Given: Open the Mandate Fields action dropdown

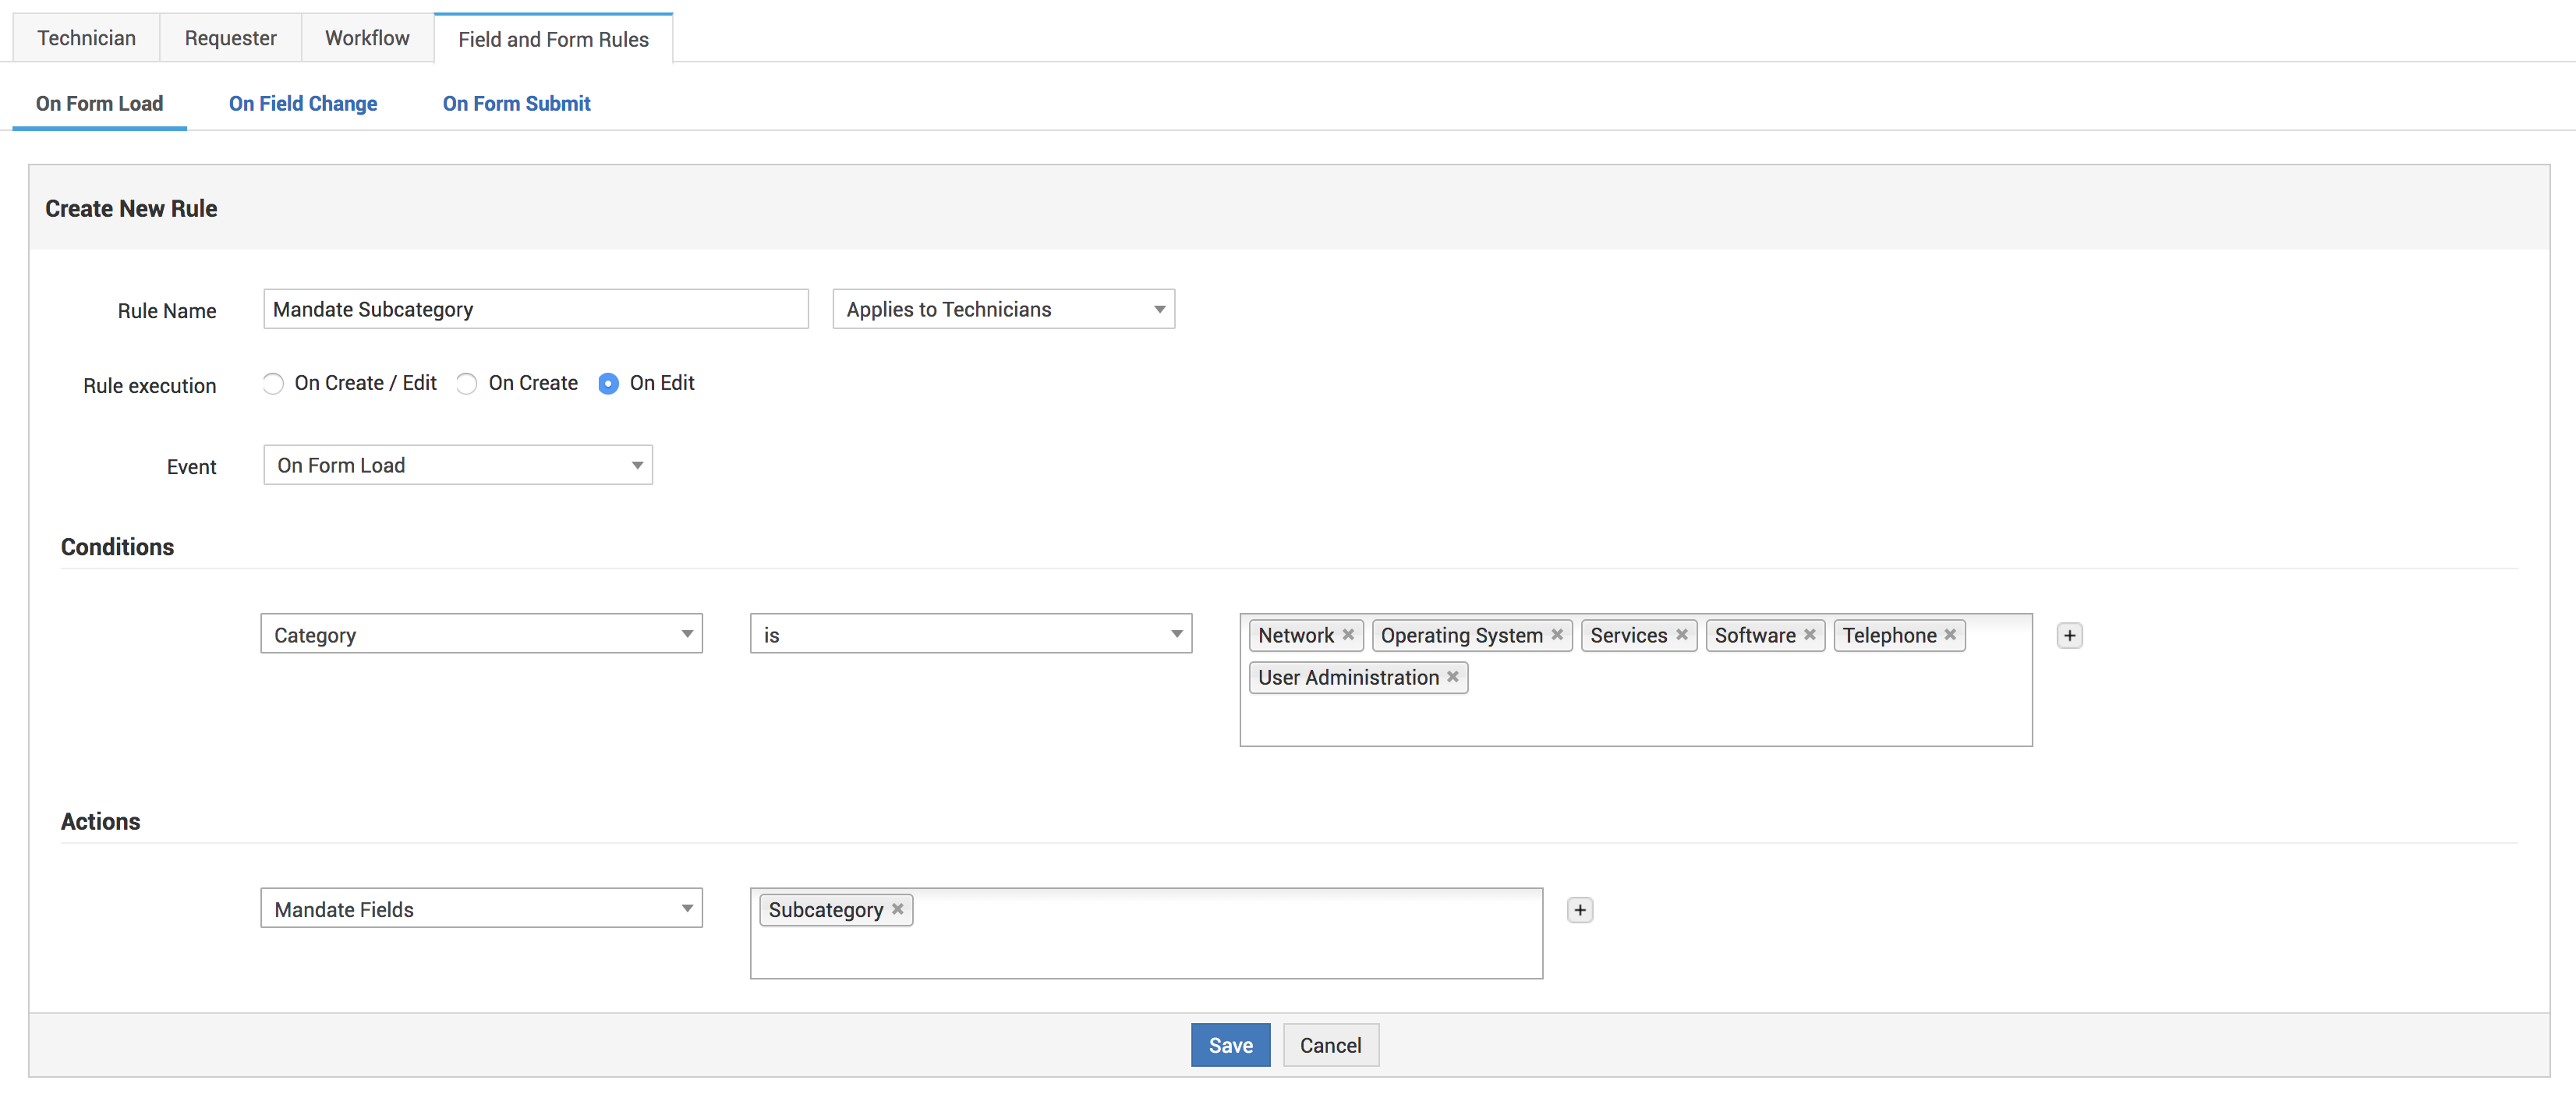Looking at the screenshot, I should click(481, 909).
